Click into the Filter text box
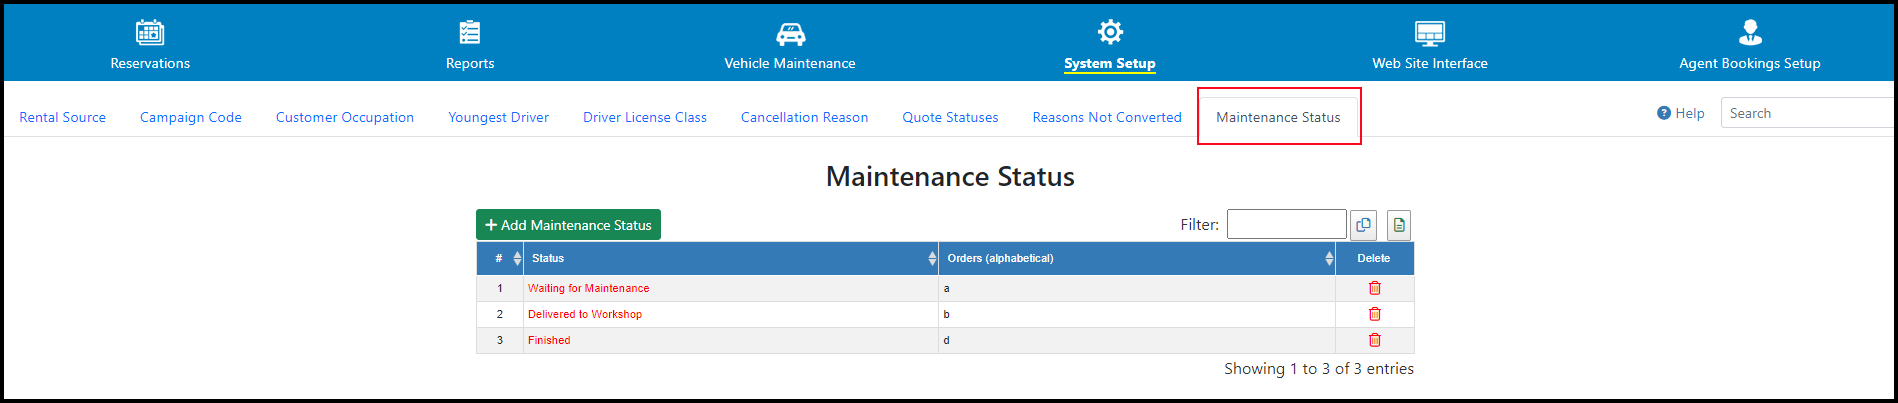Screen dimensions: 1898x403 pyautogui.click(x=1286, y=224)
